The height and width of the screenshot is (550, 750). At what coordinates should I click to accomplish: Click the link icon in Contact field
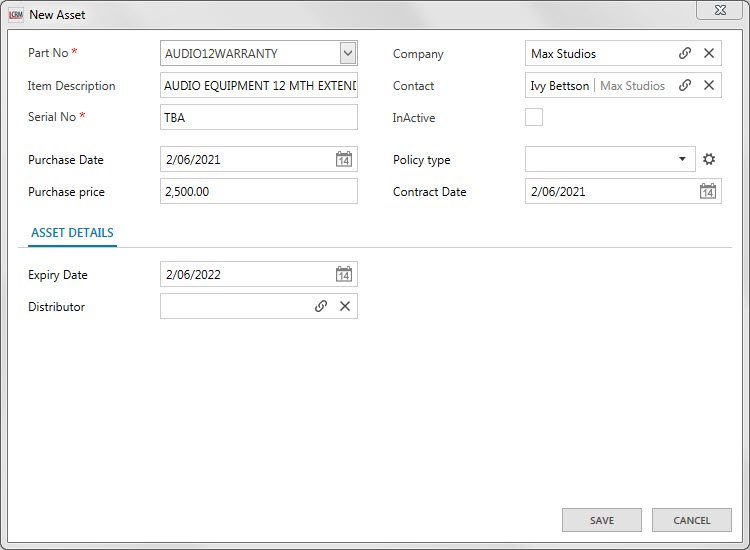685,86
